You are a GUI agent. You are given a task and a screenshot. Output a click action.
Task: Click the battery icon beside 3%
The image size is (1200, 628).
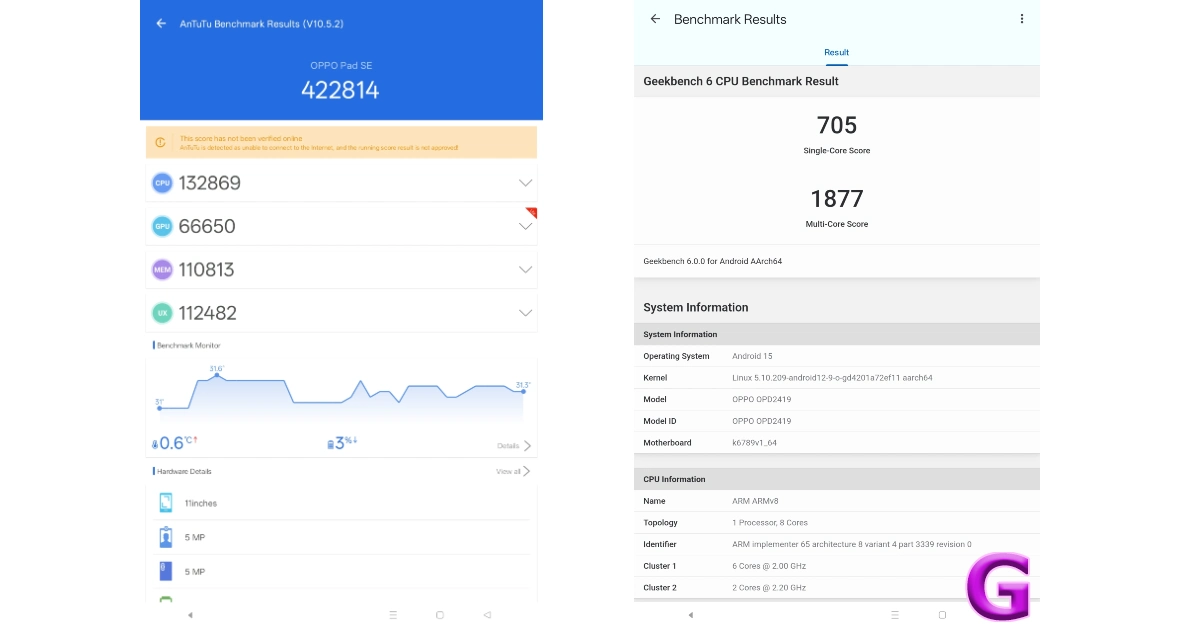[331, 444]
